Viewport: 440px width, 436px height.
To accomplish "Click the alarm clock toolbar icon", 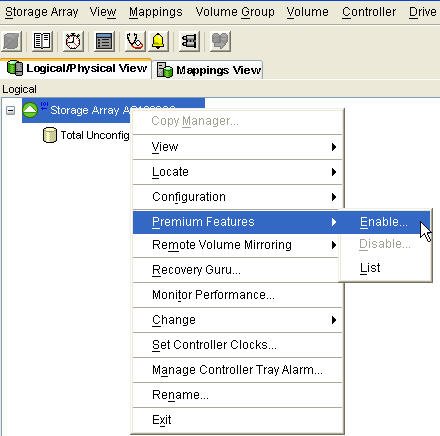I will pyautogui.click(x=73, y=41).
